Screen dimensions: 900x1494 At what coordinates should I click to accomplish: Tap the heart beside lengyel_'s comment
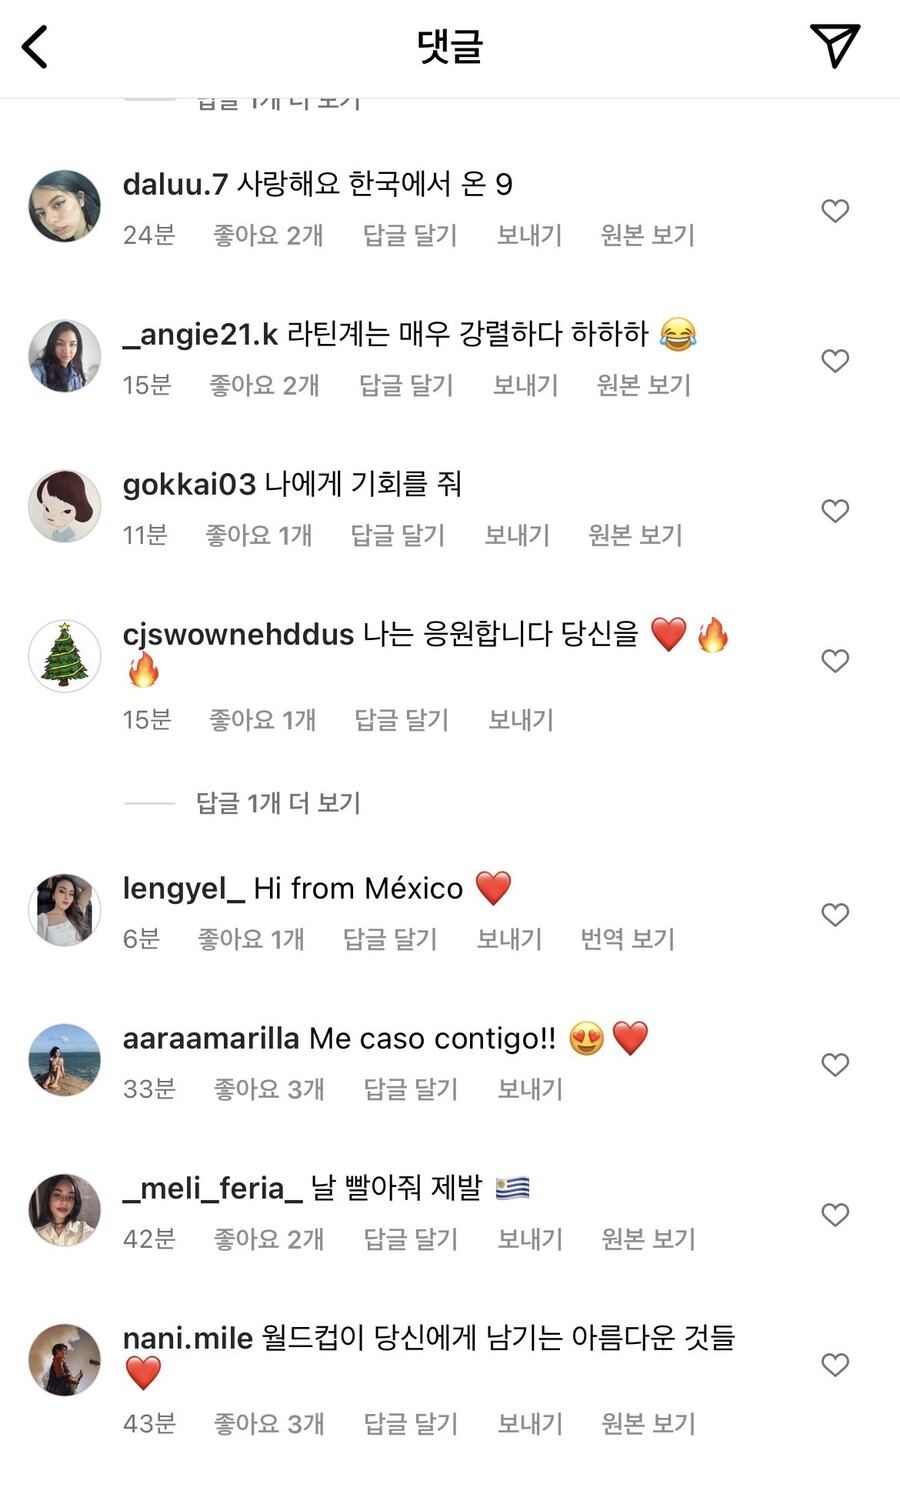point(835,915)
